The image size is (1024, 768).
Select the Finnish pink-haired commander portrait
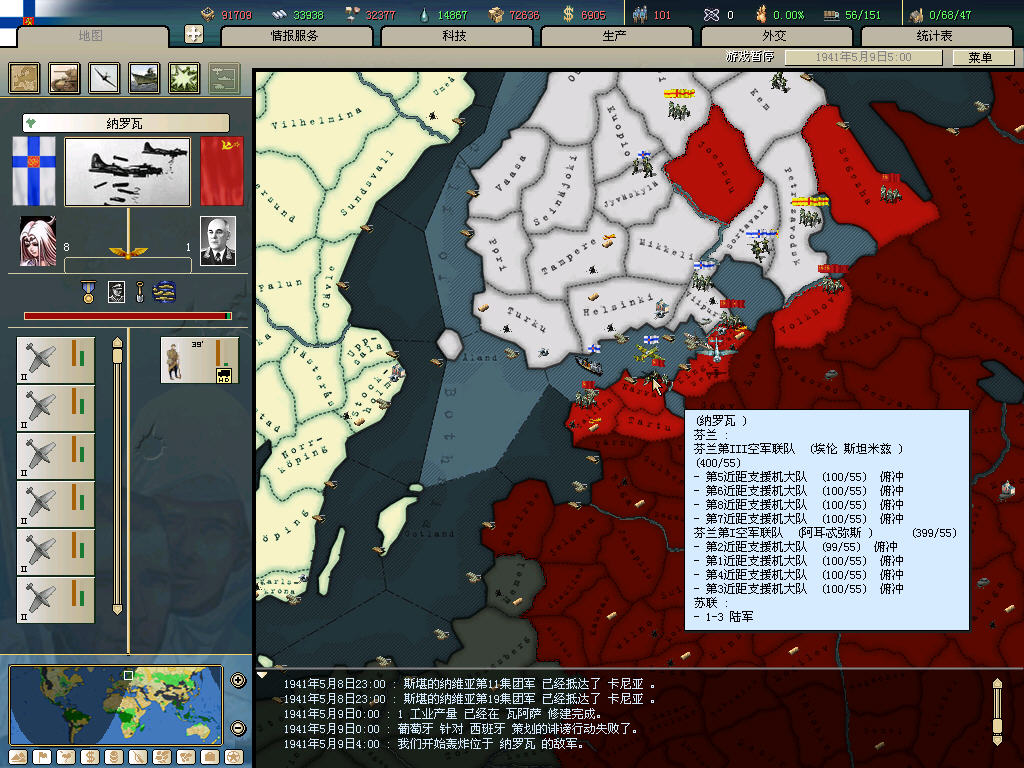[x=37, y=241]
